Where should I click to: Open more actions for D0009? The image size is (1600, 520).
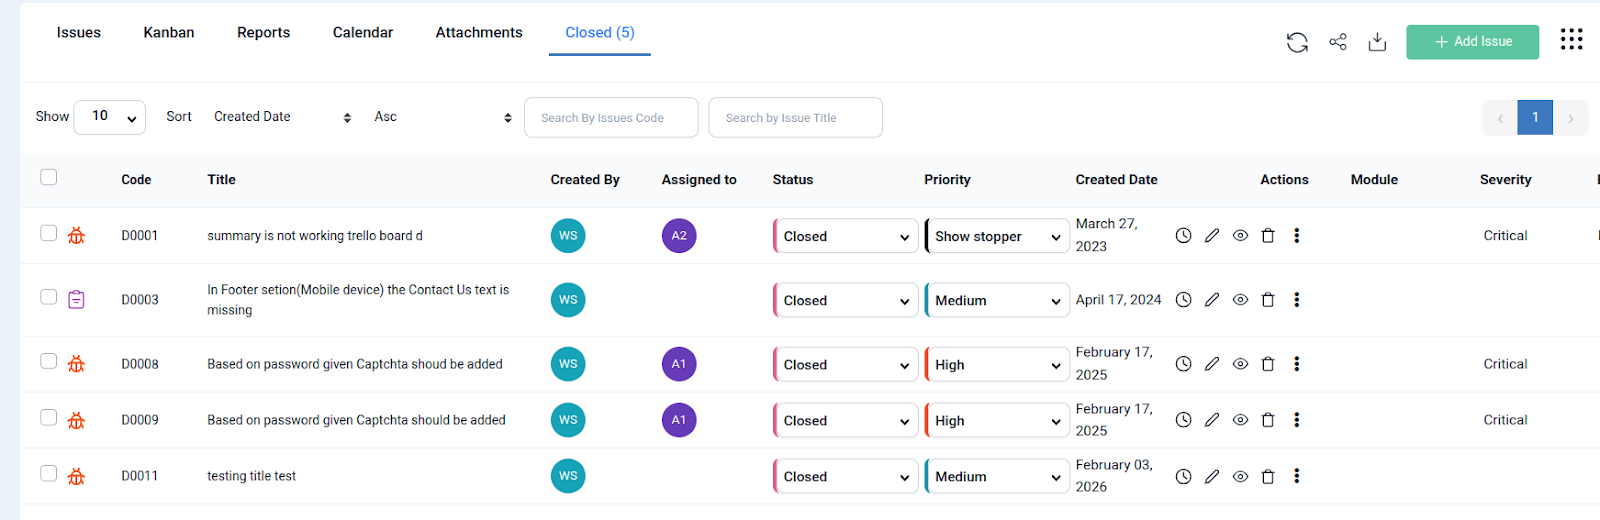(x=1297, y=420)
